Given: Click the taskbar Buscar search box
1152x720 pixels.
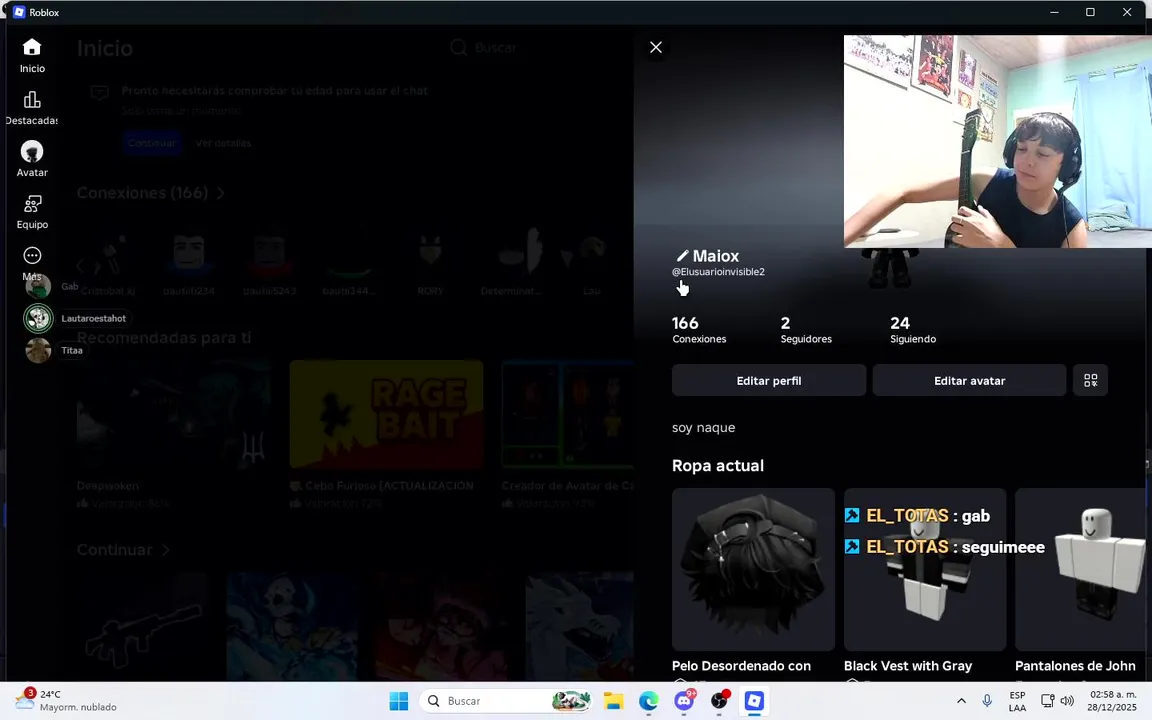Looking at the screenshot, I should [507, 701].
